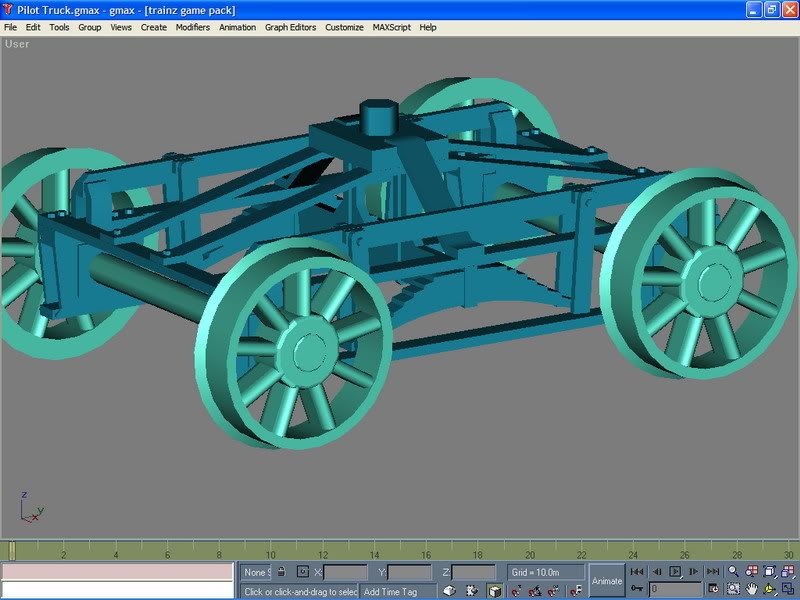
Task: Step forward to the next frame
Action: [x=693, y=571]
